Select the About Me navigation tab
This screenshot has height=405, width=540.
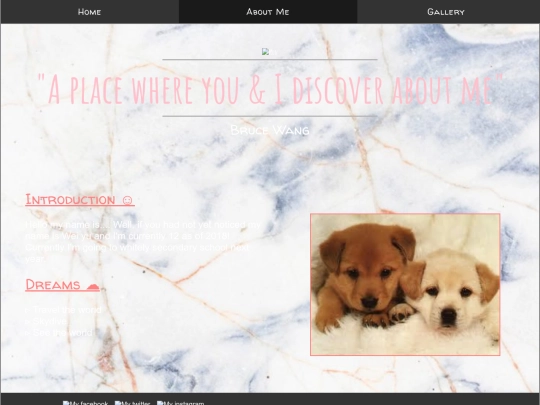[268, 12]
